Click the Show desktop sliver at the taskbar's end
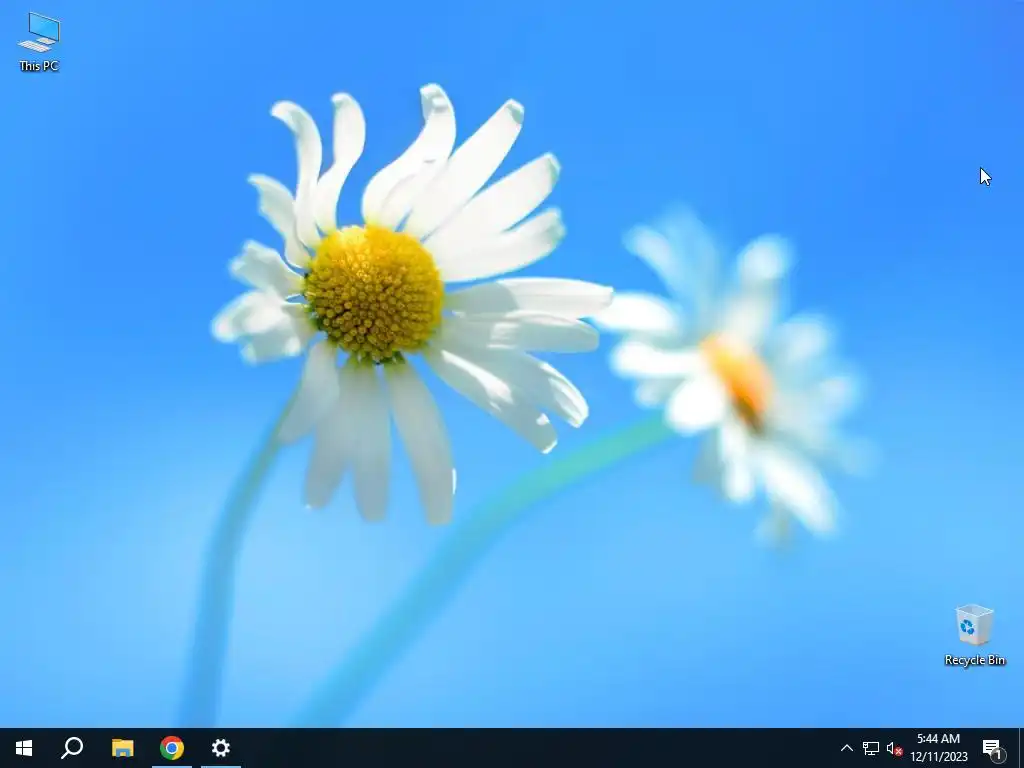The image size is (1024, 768). pyautogui.click(x=1021, y=748)
